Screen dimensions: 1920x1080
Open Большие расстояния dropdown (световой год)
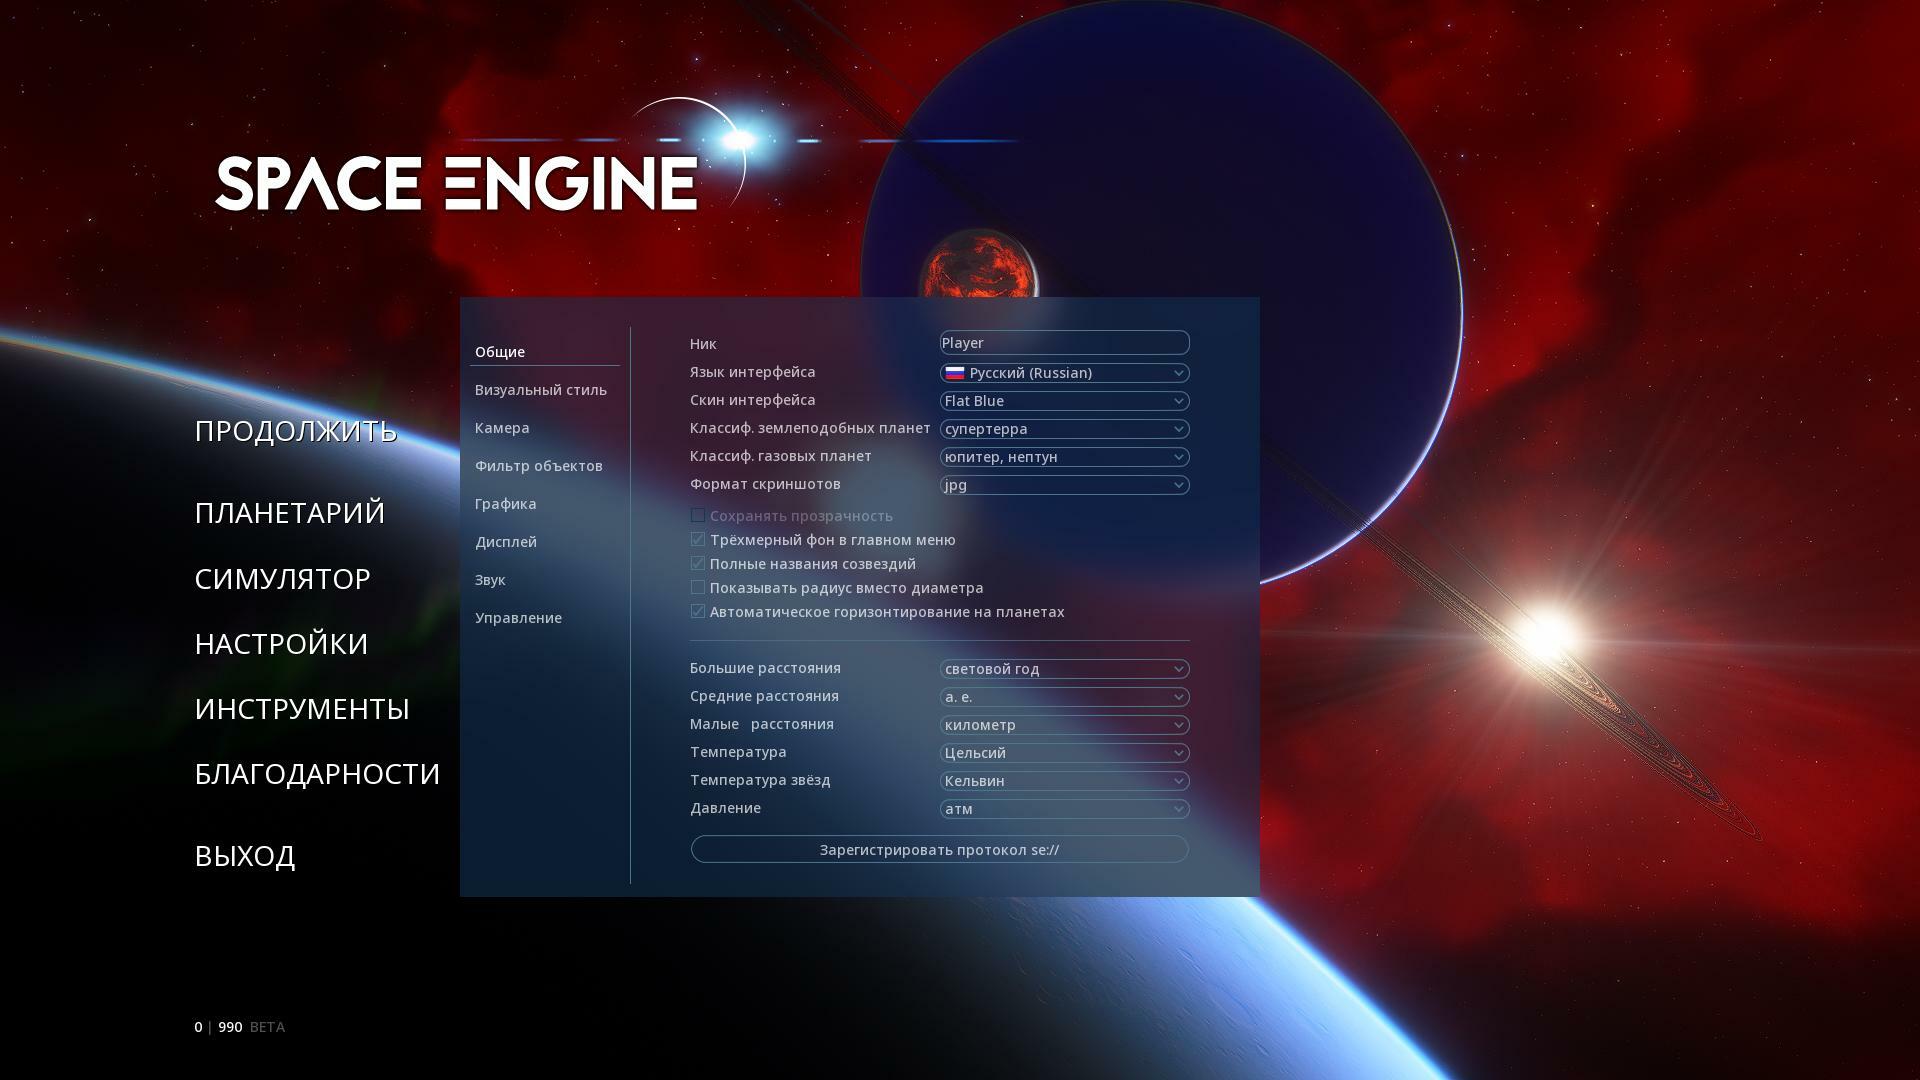[x=1064, y=669]
